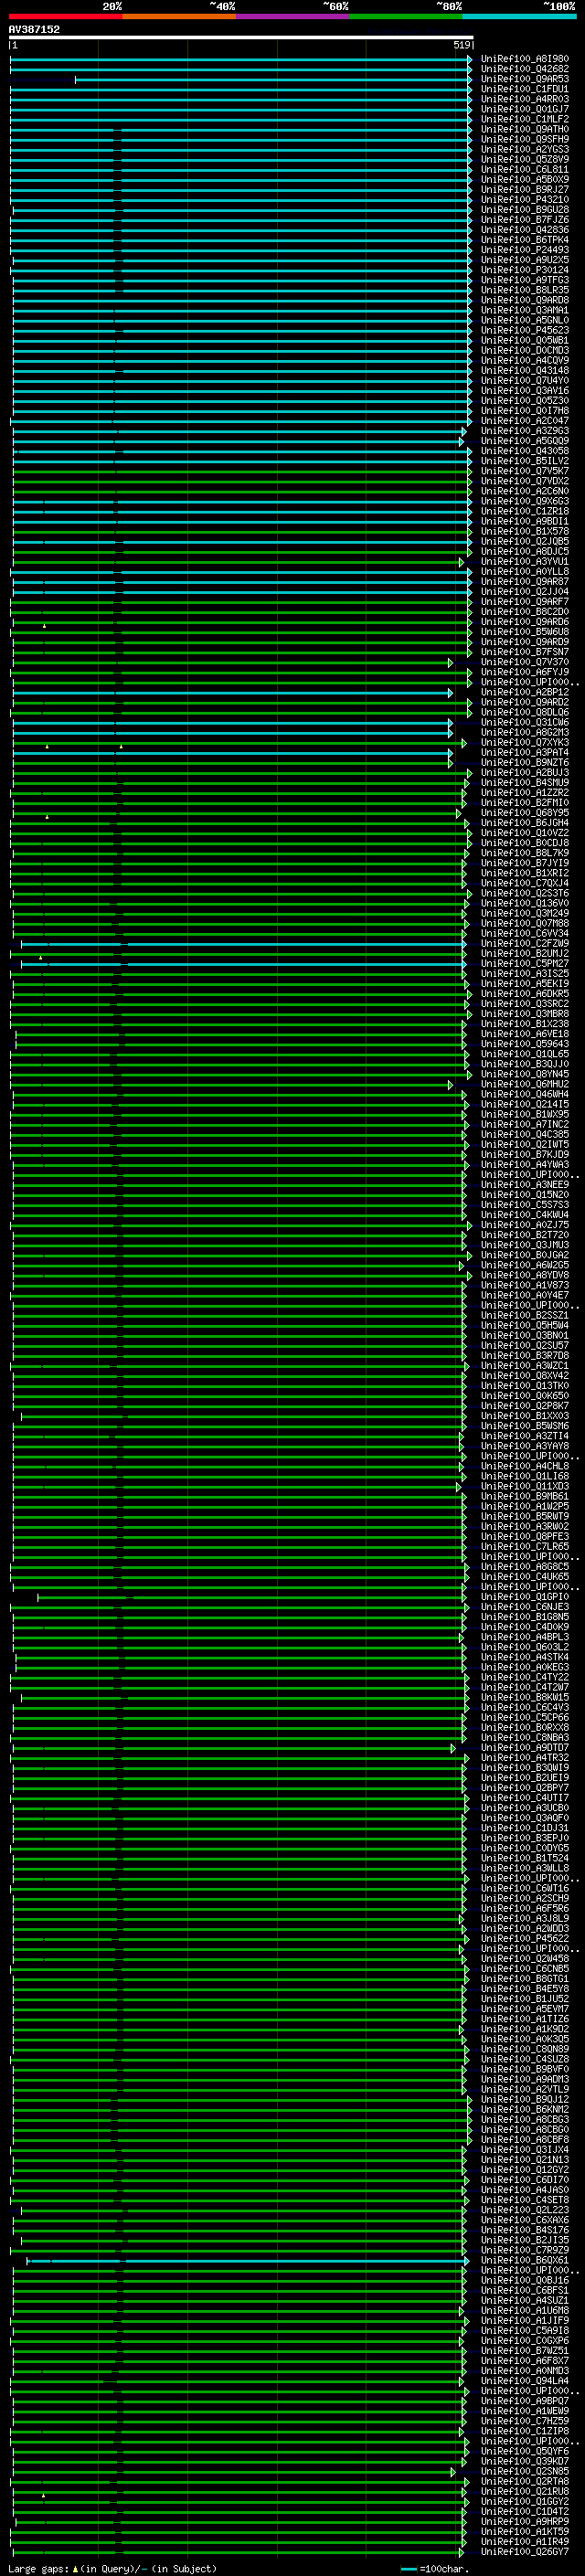Image resolution: width=585 pixels, height=2576 pixels.
Task: Select the UniRef100_Q43148 entry
Action: (x=525, y=371)
